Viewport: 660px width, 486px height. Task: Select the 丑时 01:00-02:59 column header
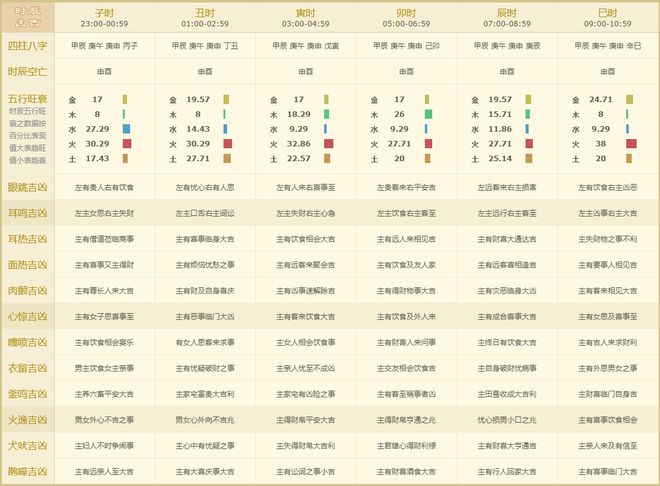coord(205,18)
